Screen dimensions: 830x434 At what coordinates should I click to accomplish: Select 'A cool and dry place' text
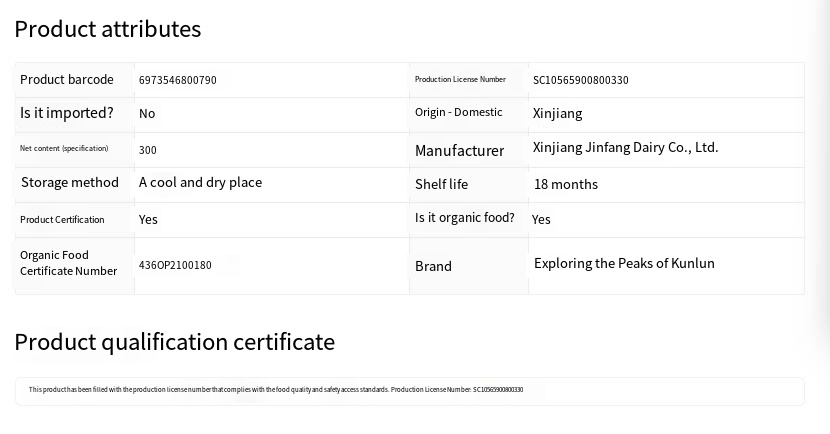click(x=200, y=182)
